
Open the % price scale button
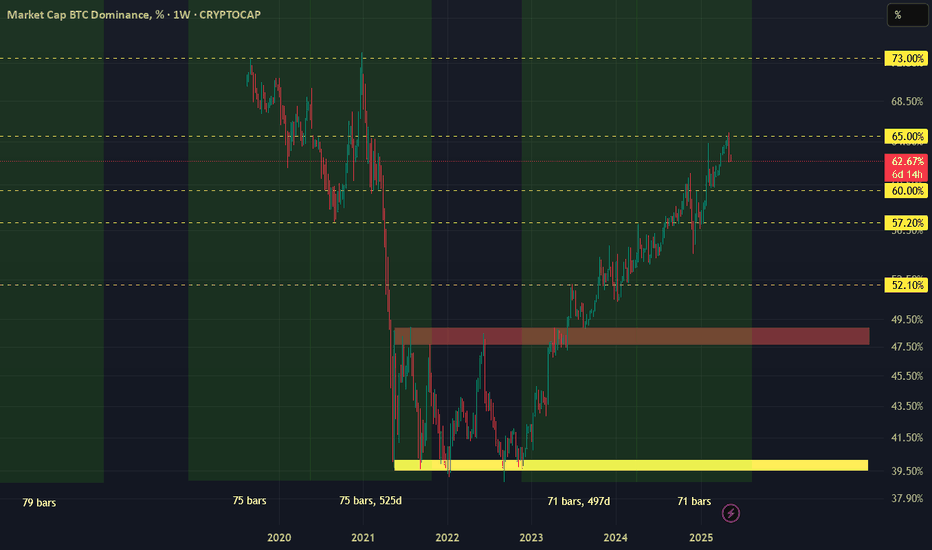click(907, 15)
